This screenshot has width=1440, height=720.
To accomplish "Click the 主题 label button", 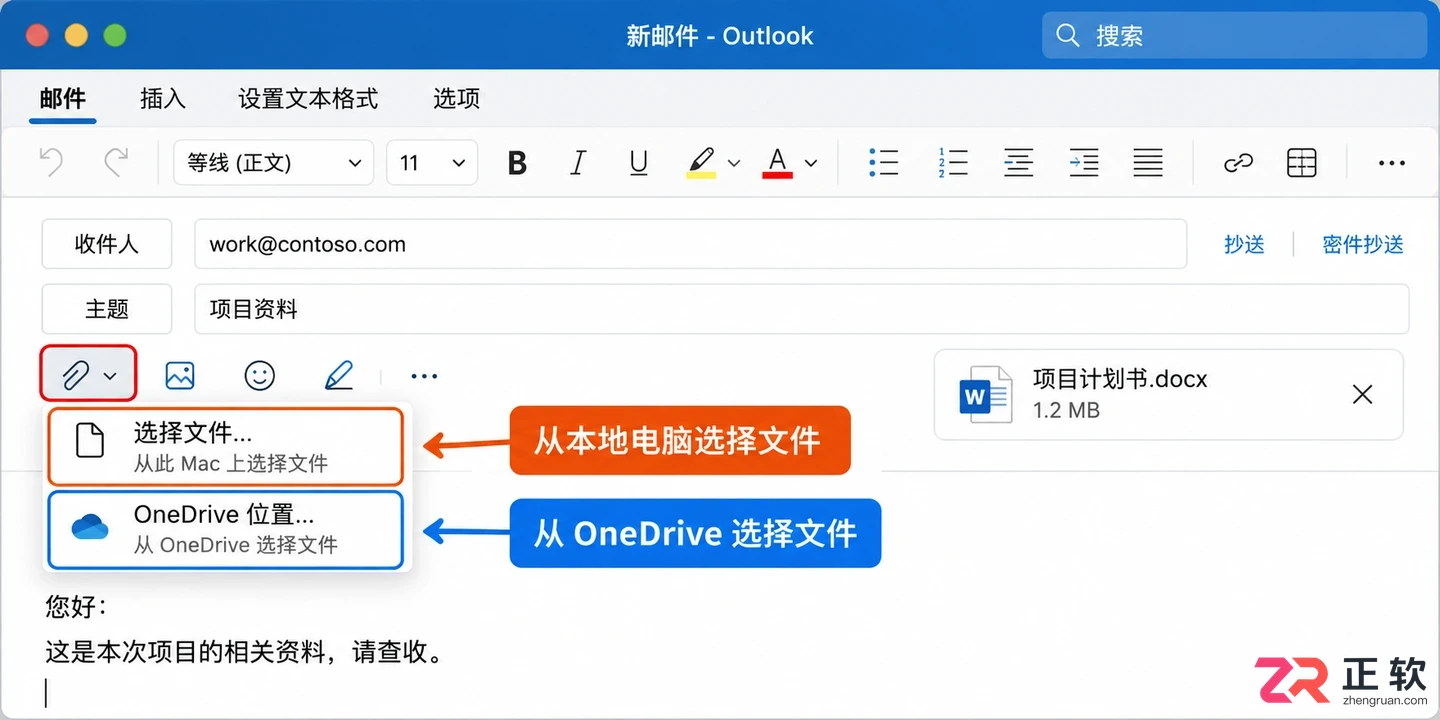I will [x=107, y=309].
